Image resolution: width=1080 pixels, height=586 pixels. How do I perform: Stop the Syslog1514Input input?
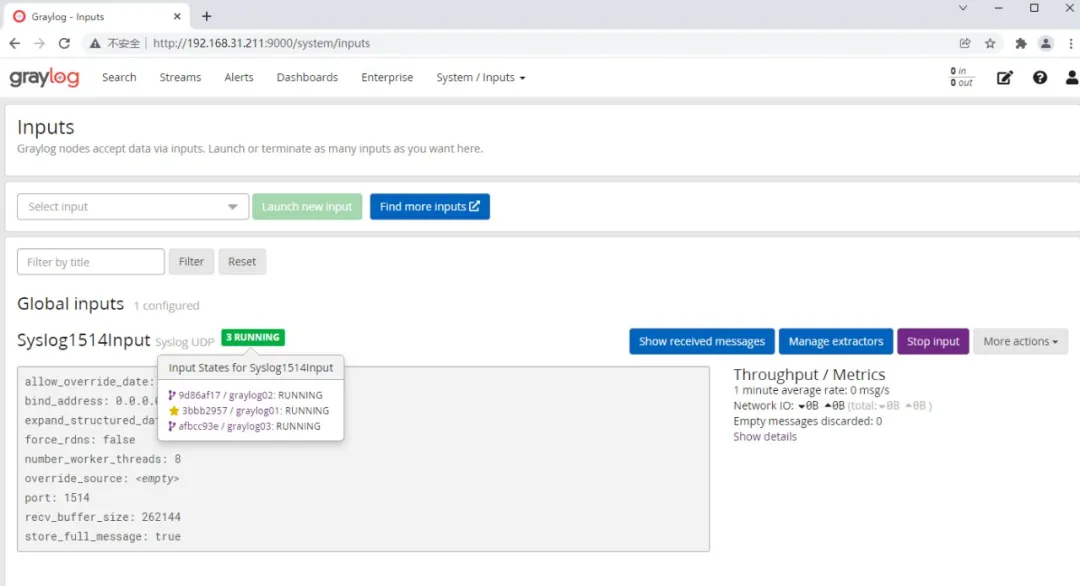coord(933,342)
